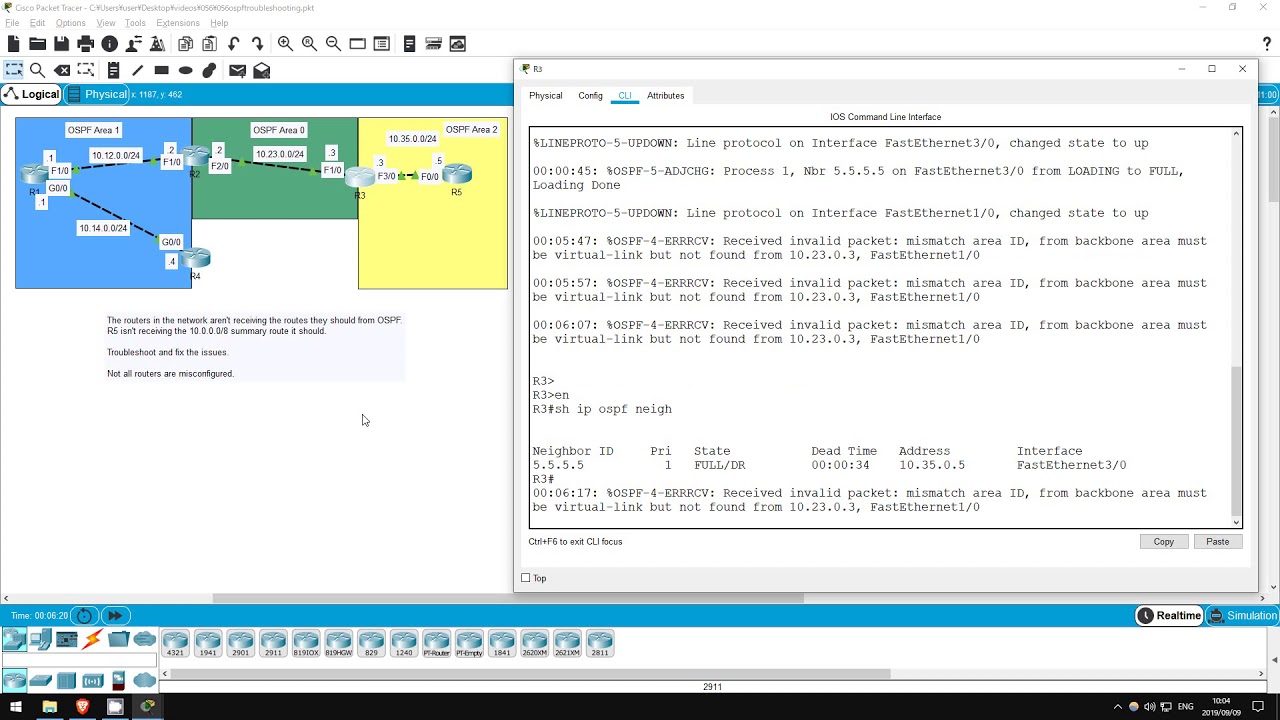The height and width of the screenshot is (720, 1280).
Task: Add a simple PDU envelope
Action: (x=237, y=70)
